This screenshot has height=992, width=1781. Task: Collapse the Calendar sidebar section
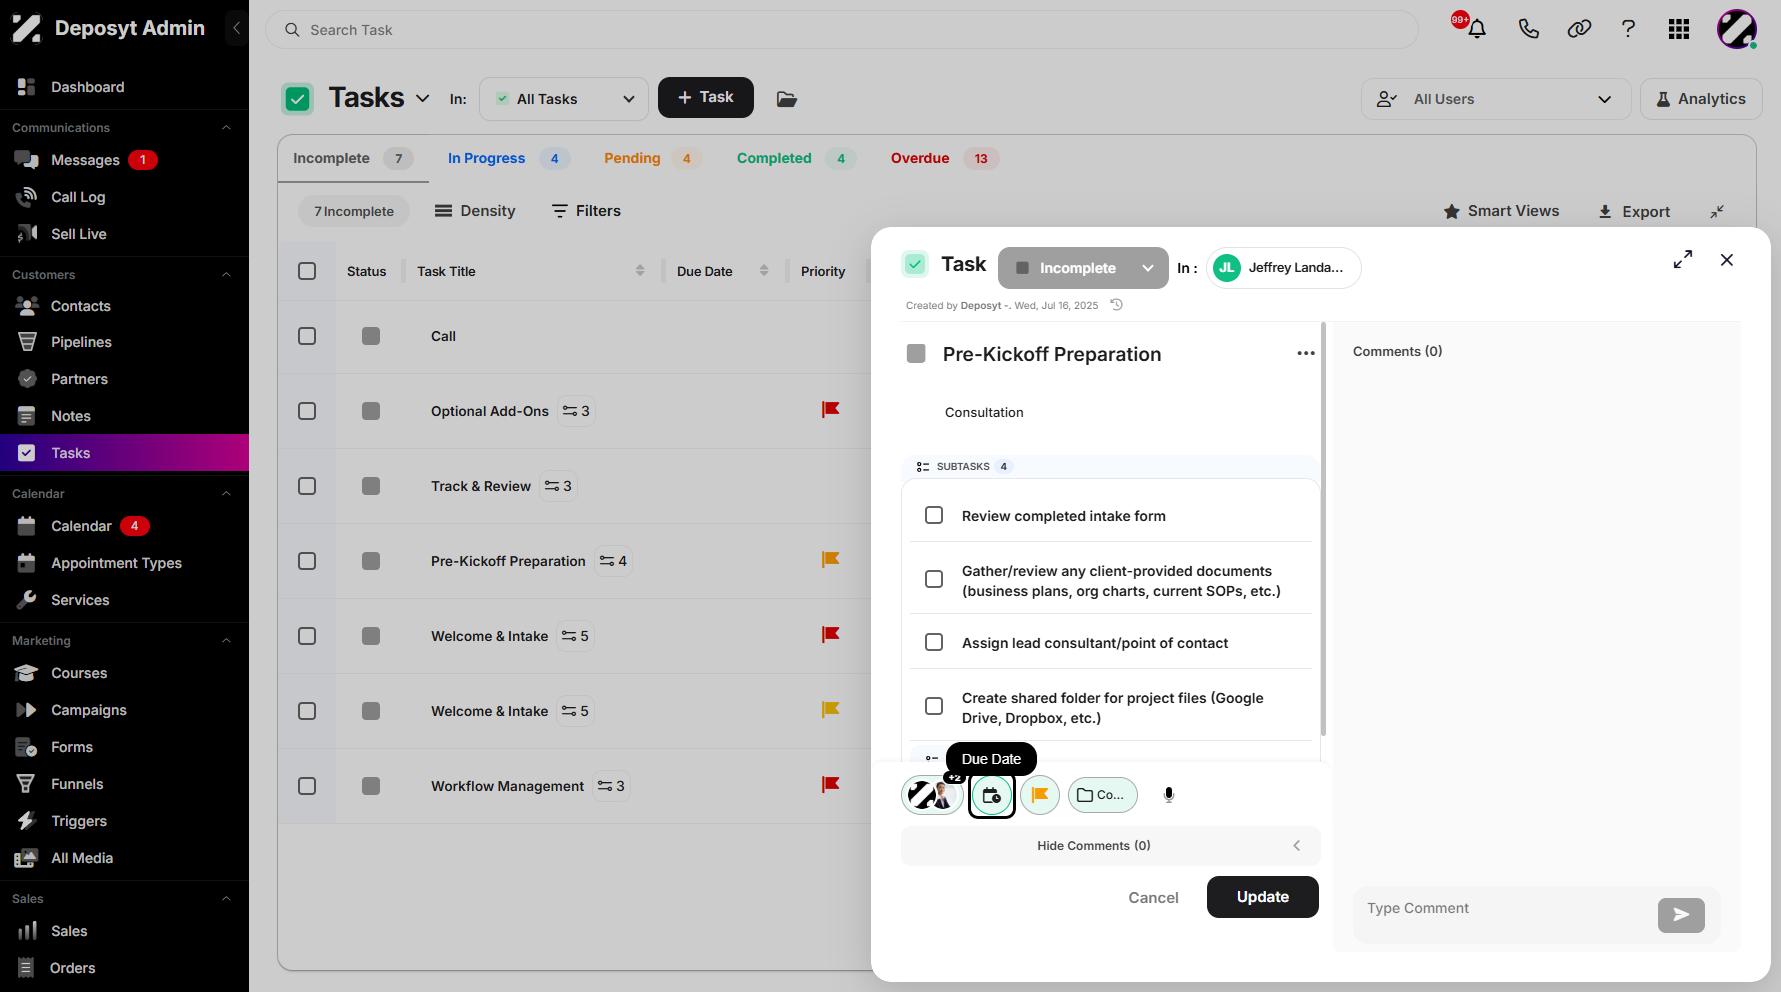[x=226, y=494]
